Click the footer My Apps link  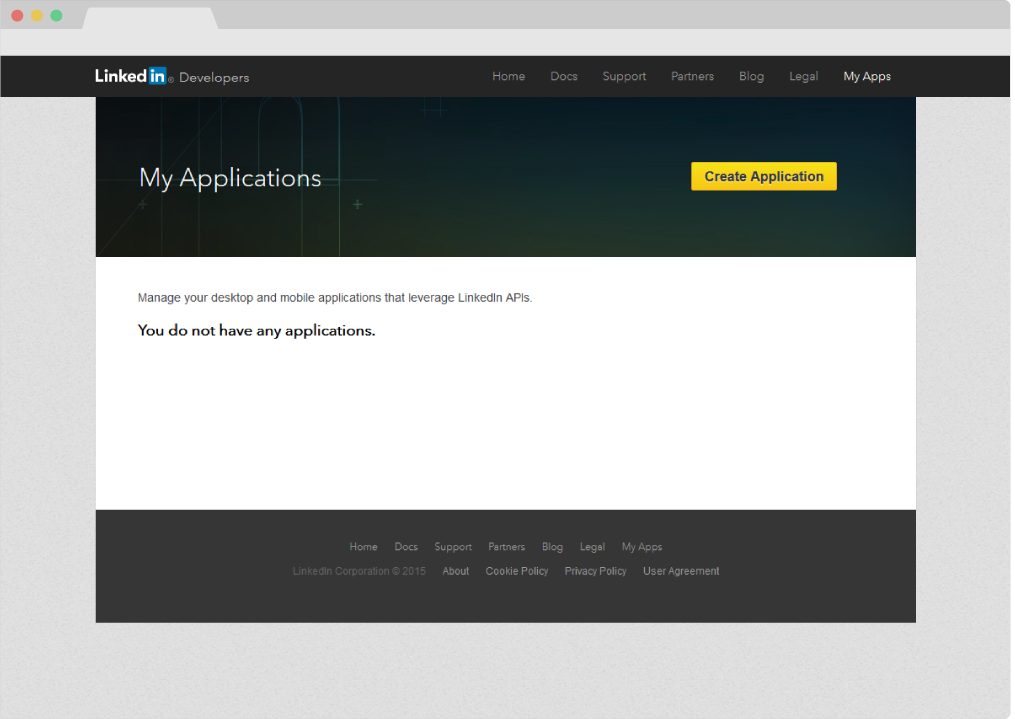click(642, 547)
